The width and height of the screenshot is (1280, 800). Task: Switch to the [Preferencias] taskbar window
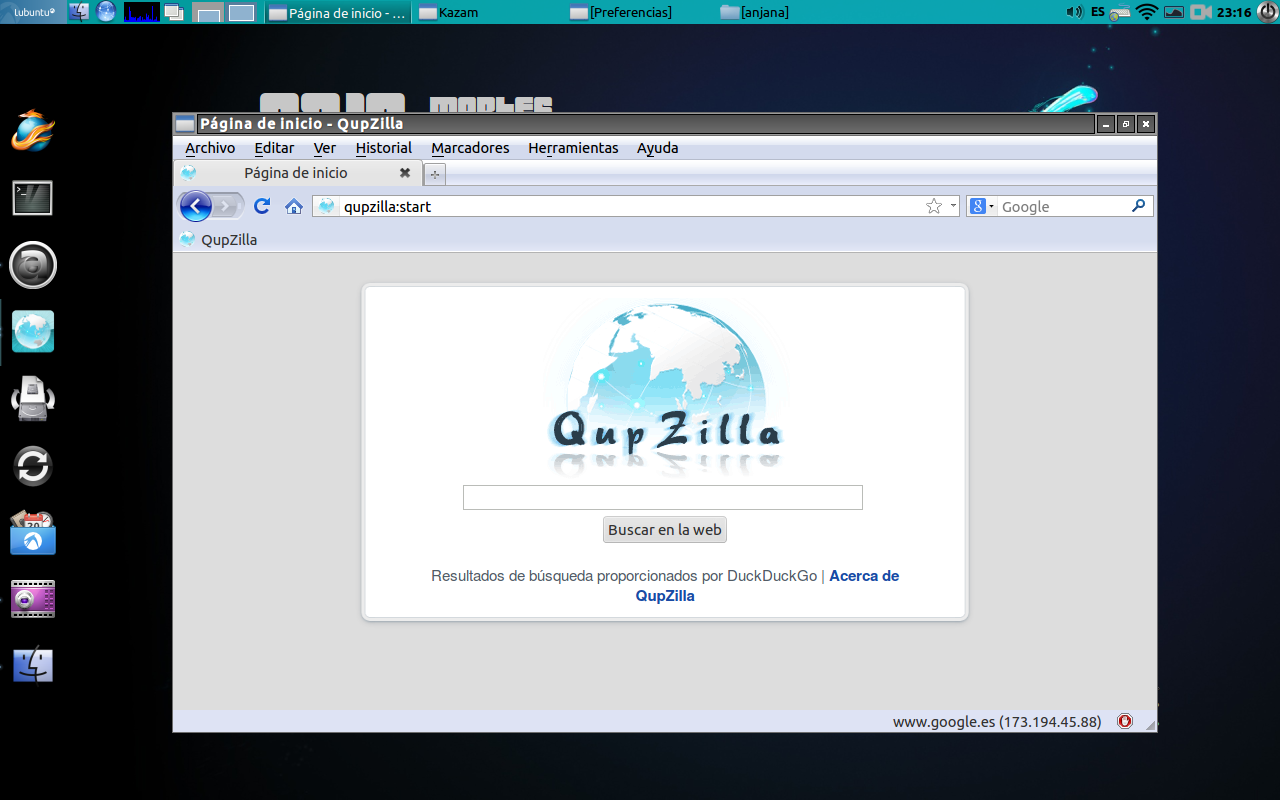pyautogui.click(x=640, y=13)
